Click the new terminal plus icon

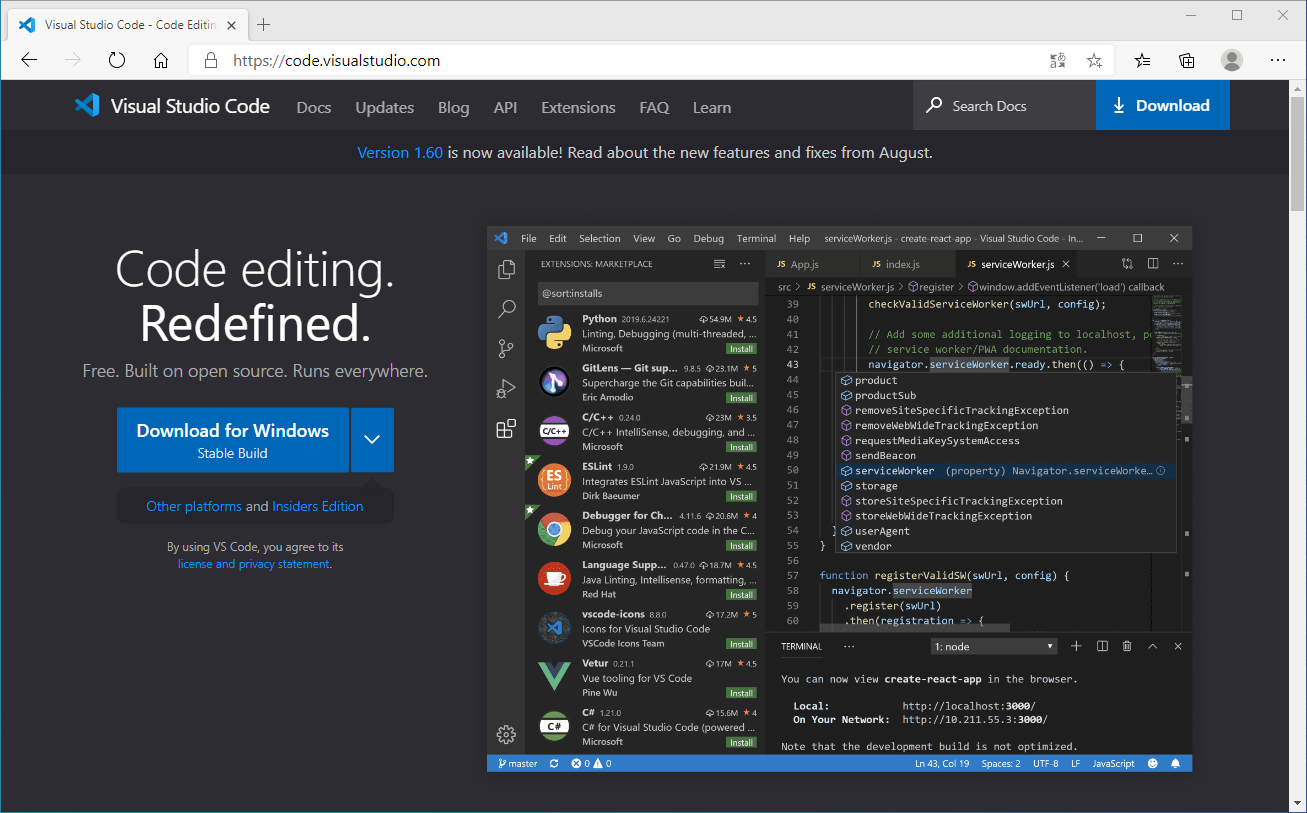[x=1076, y=646]
